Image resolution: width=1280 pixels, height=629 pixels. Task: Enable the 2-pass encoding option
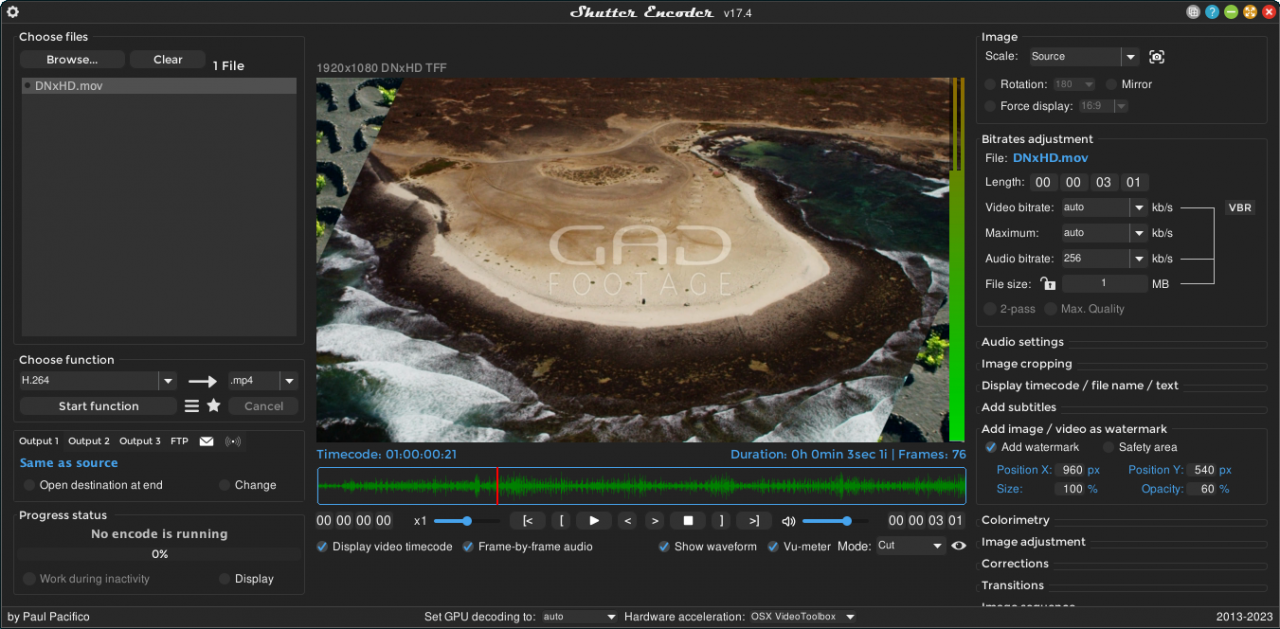pyautogui.click(x=990, y=308)
